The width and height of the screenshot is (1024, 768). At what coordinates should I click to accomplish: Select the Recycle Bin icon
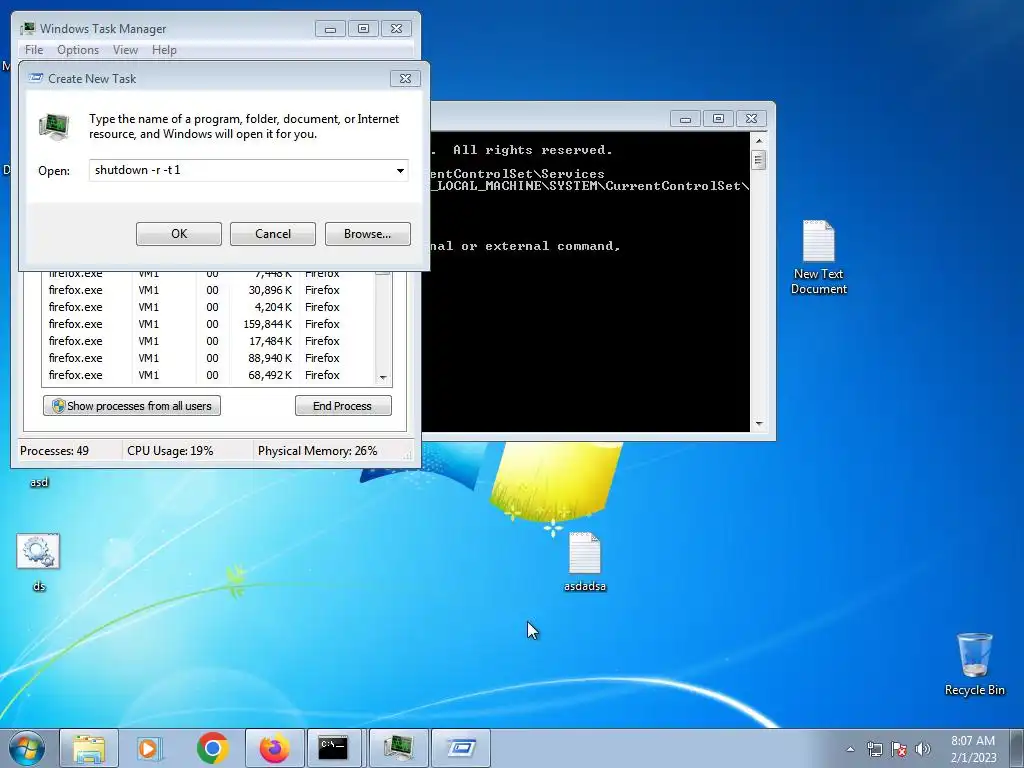(x=974, y=664)
